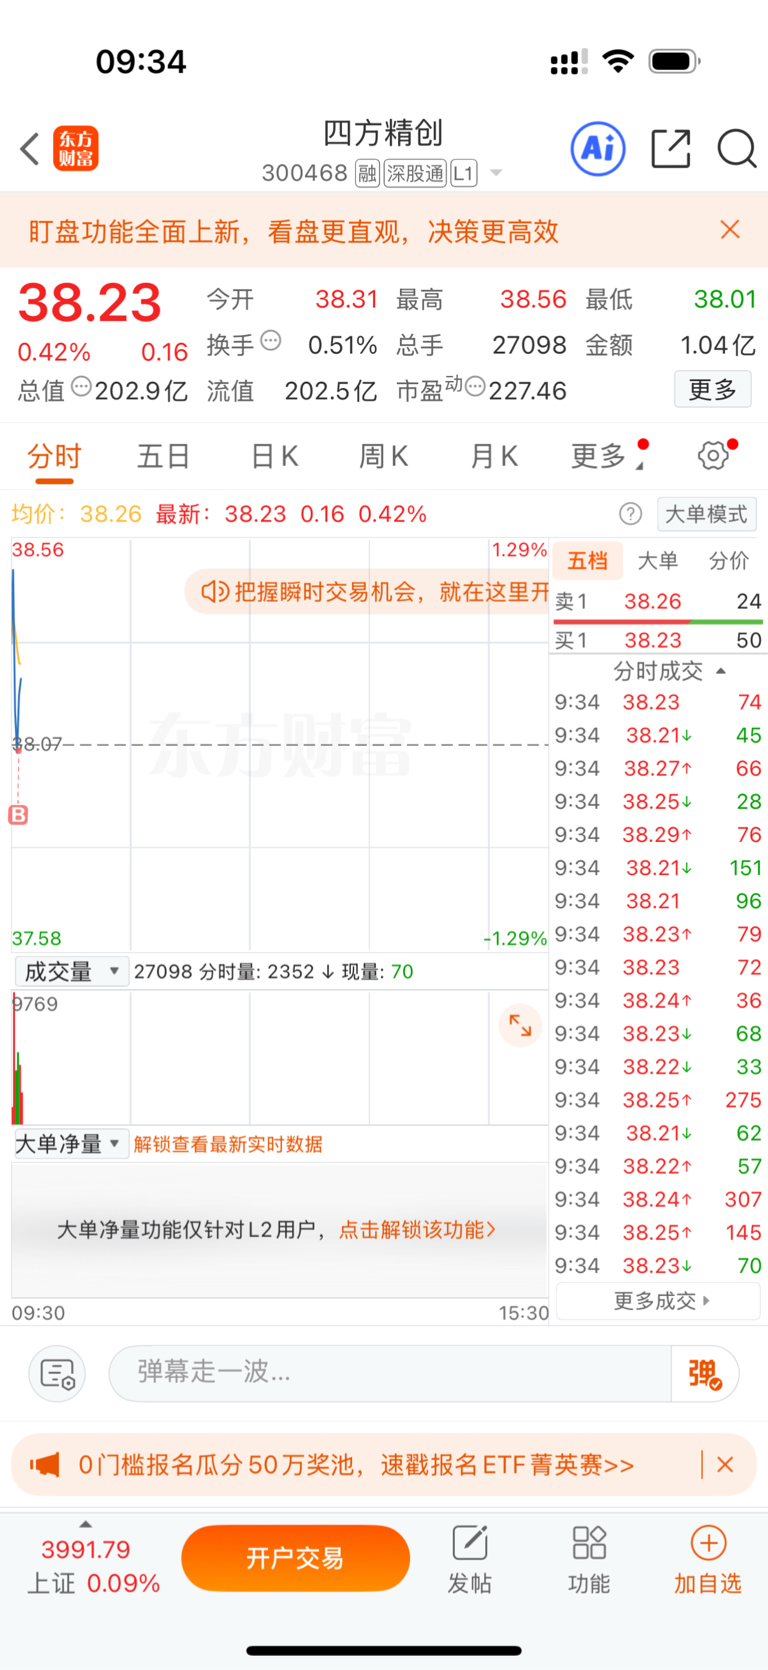
Task: Select the 大单 tab
Action: (x=657, y=560)
